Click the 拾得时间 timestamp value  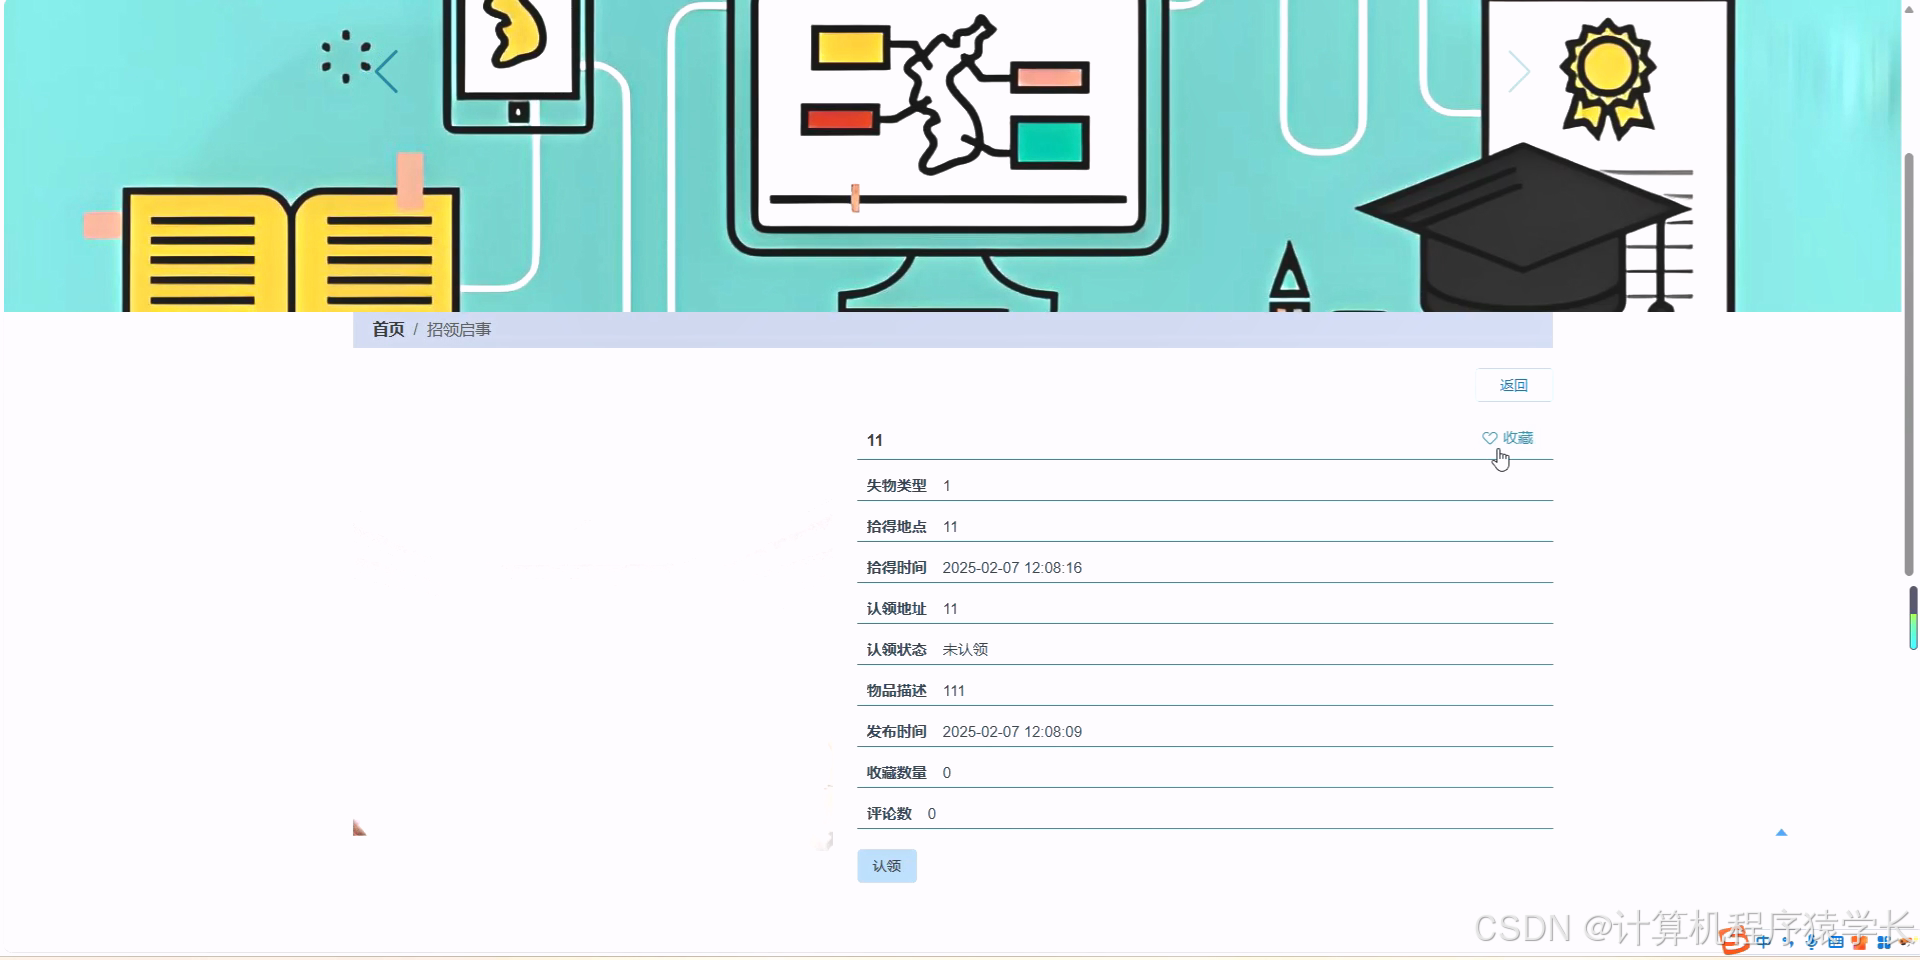click(1012, 567)
